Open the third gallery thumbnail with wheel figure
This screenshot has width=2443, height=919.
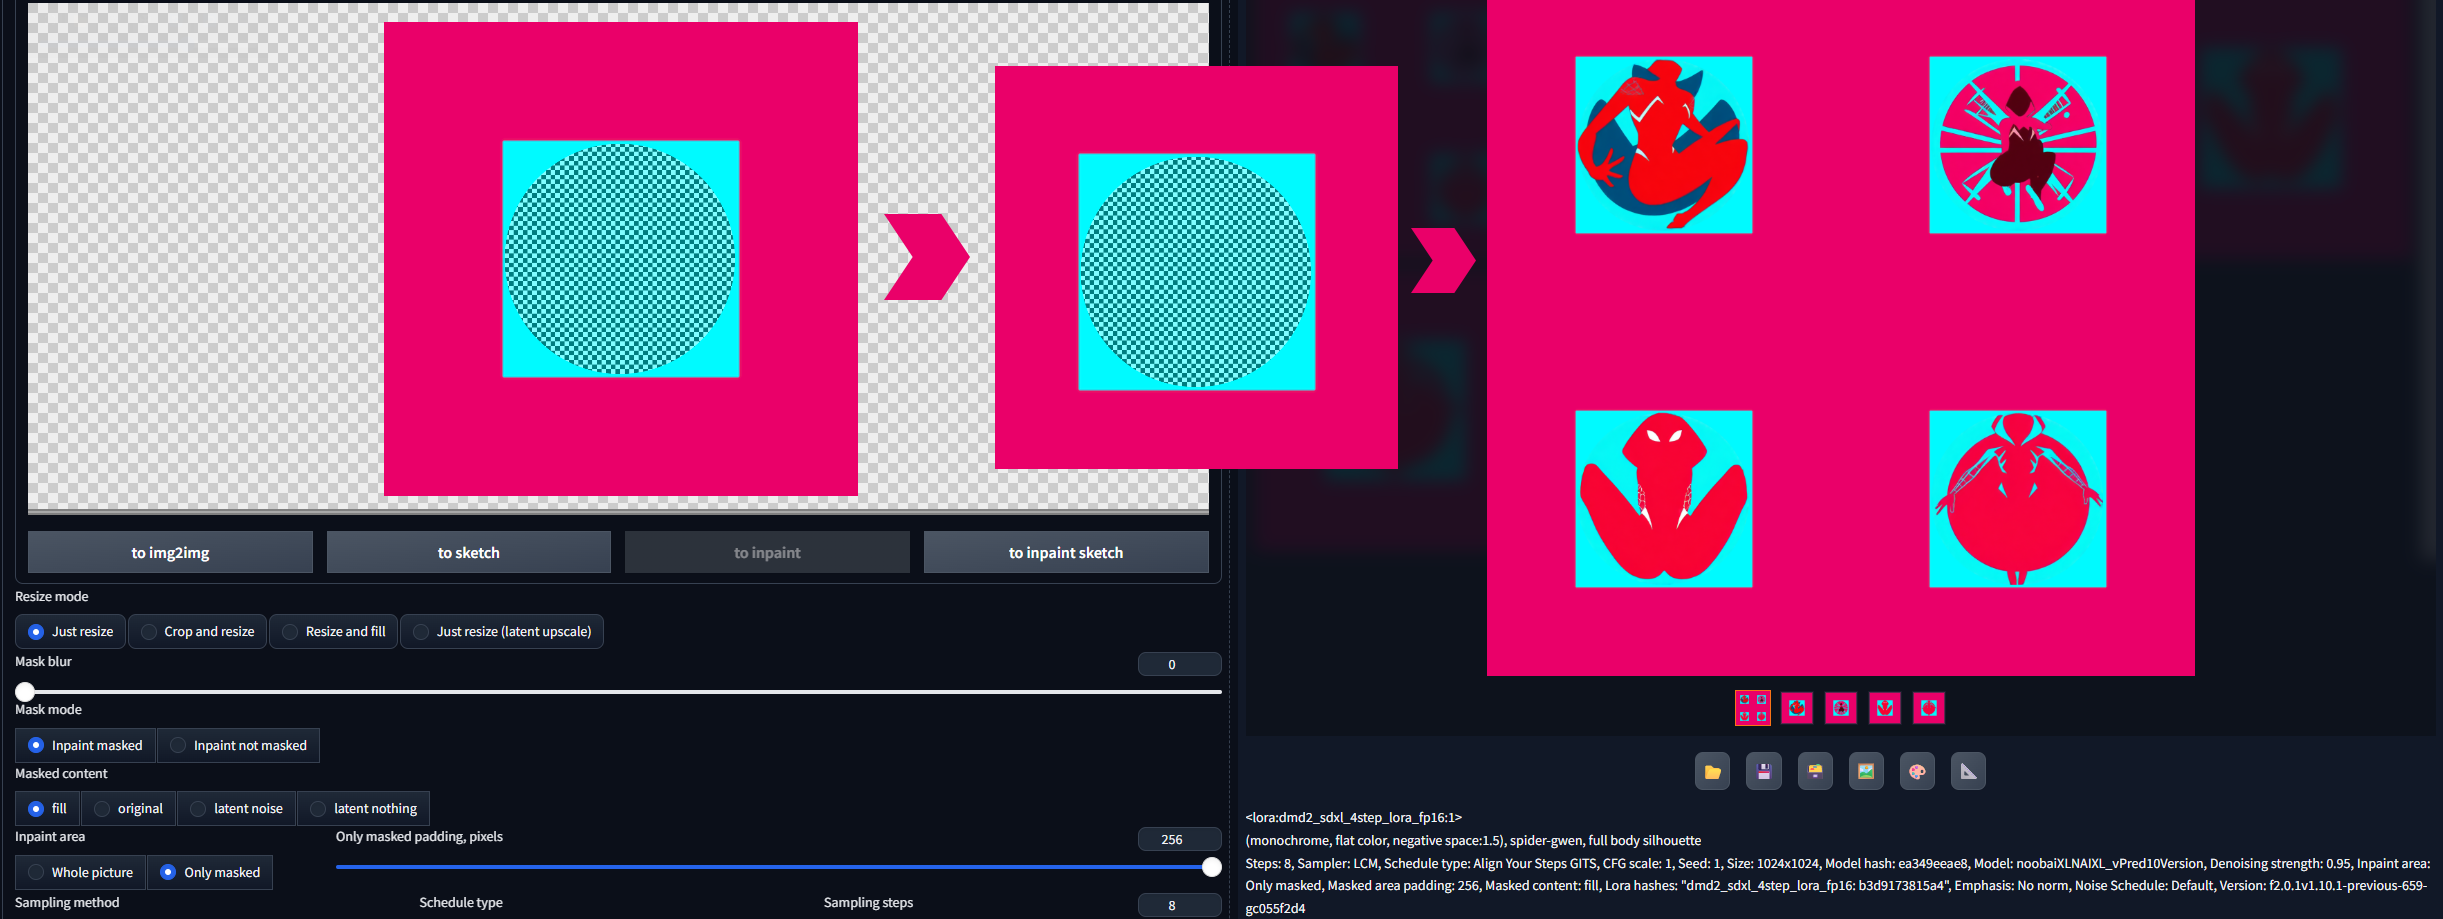click(1841, 708)
